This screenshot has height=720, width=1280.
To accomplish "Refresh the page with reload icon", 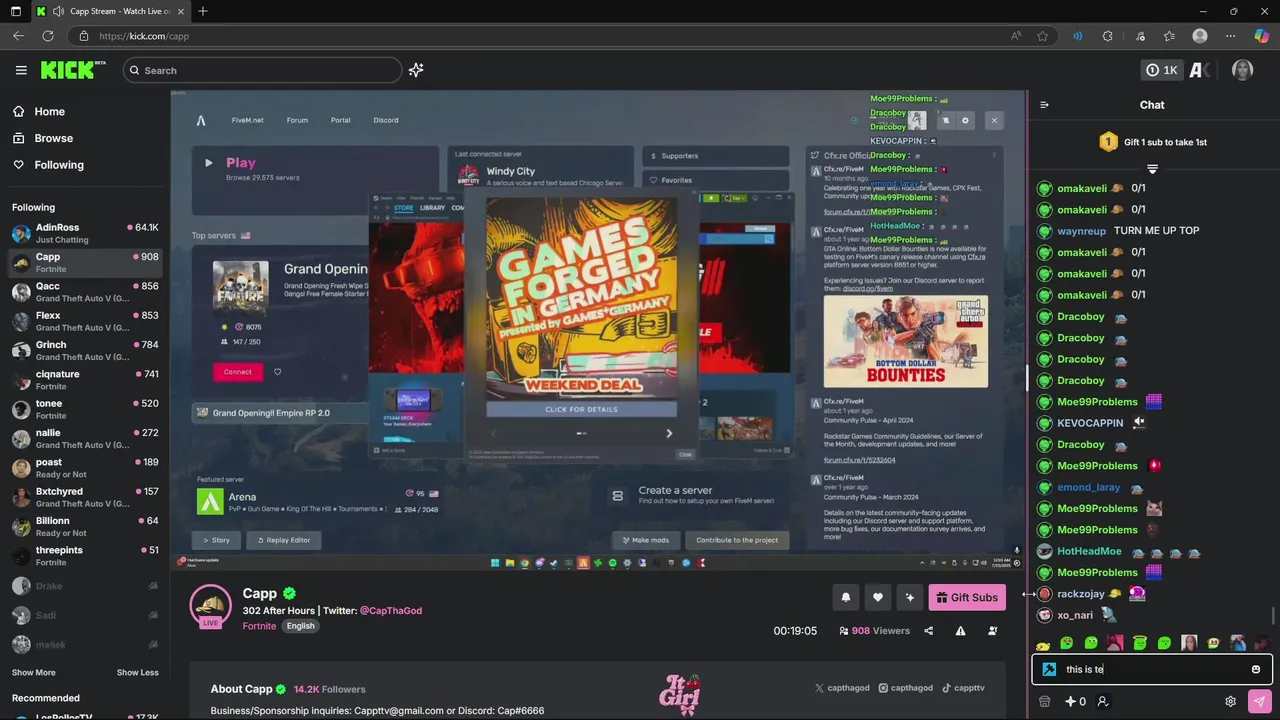I will (x=48, y=36).
